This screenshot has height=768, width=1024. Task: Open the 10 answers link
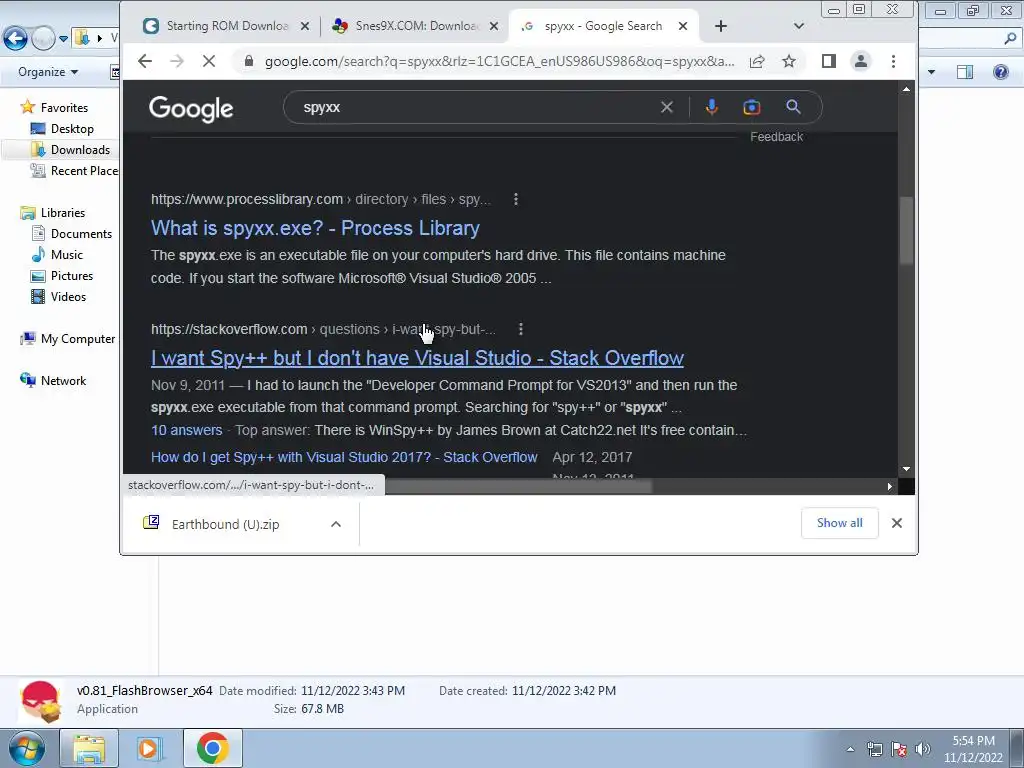tap(187, 430)
